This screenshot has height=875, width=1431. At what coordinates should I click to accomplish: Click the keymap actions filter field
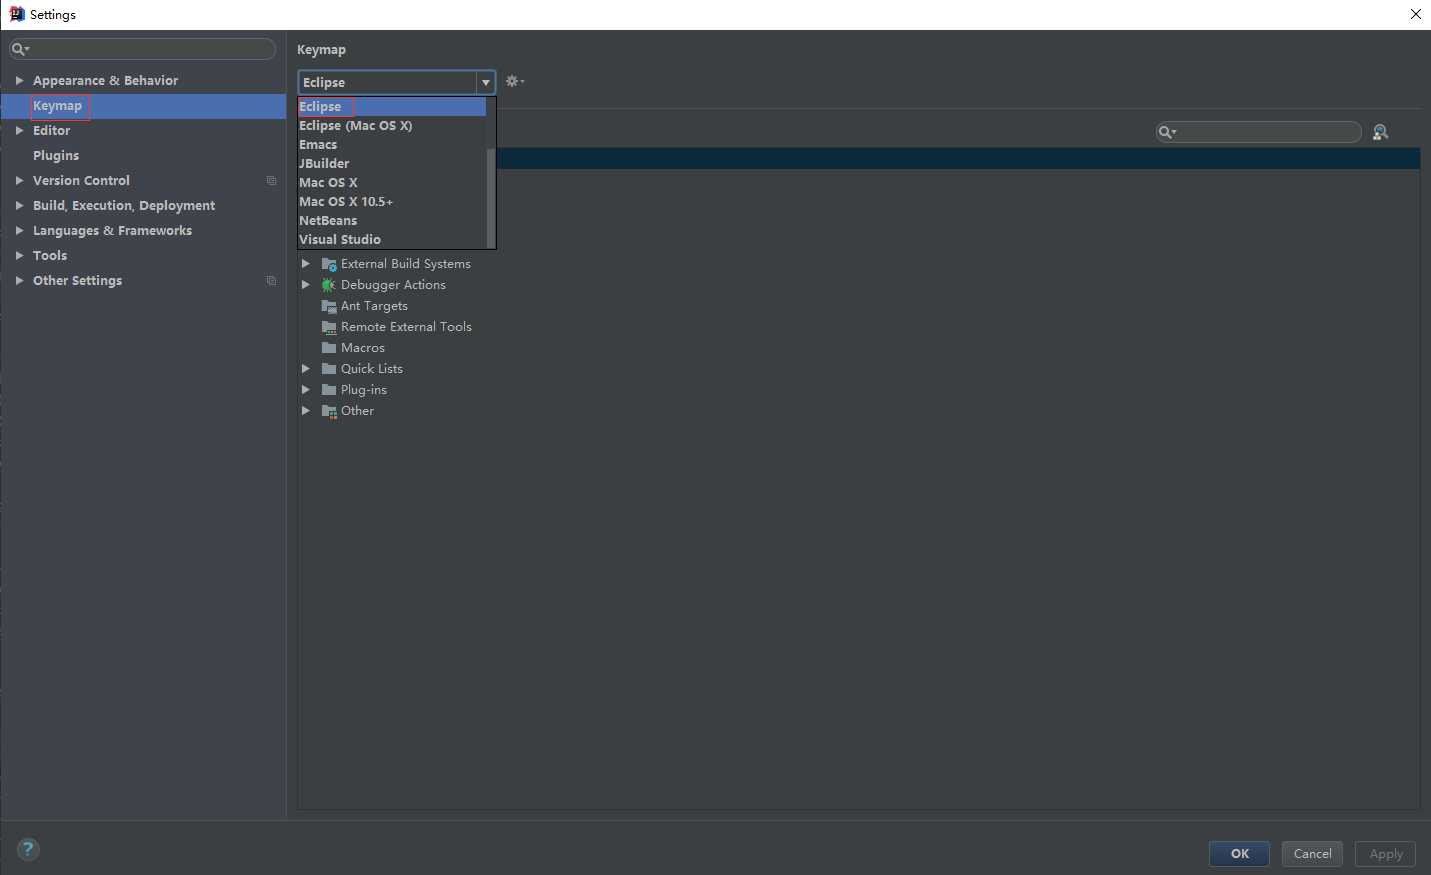coord(1259,132)
